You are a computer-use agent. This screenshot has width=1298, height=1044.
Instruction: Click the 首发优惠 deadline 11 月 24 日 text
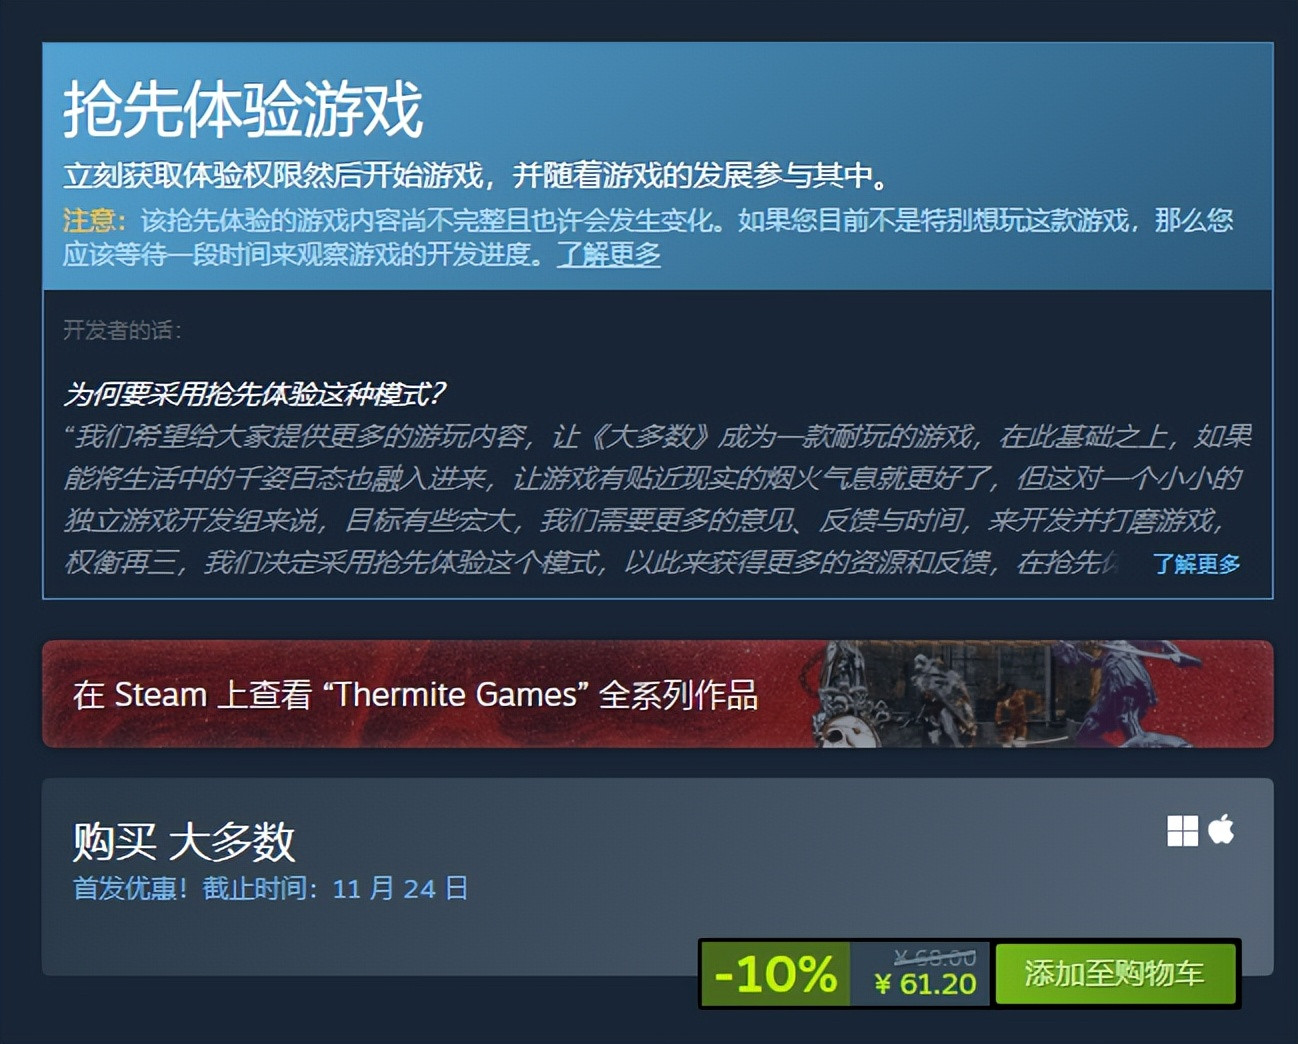[x=270, y=889]
